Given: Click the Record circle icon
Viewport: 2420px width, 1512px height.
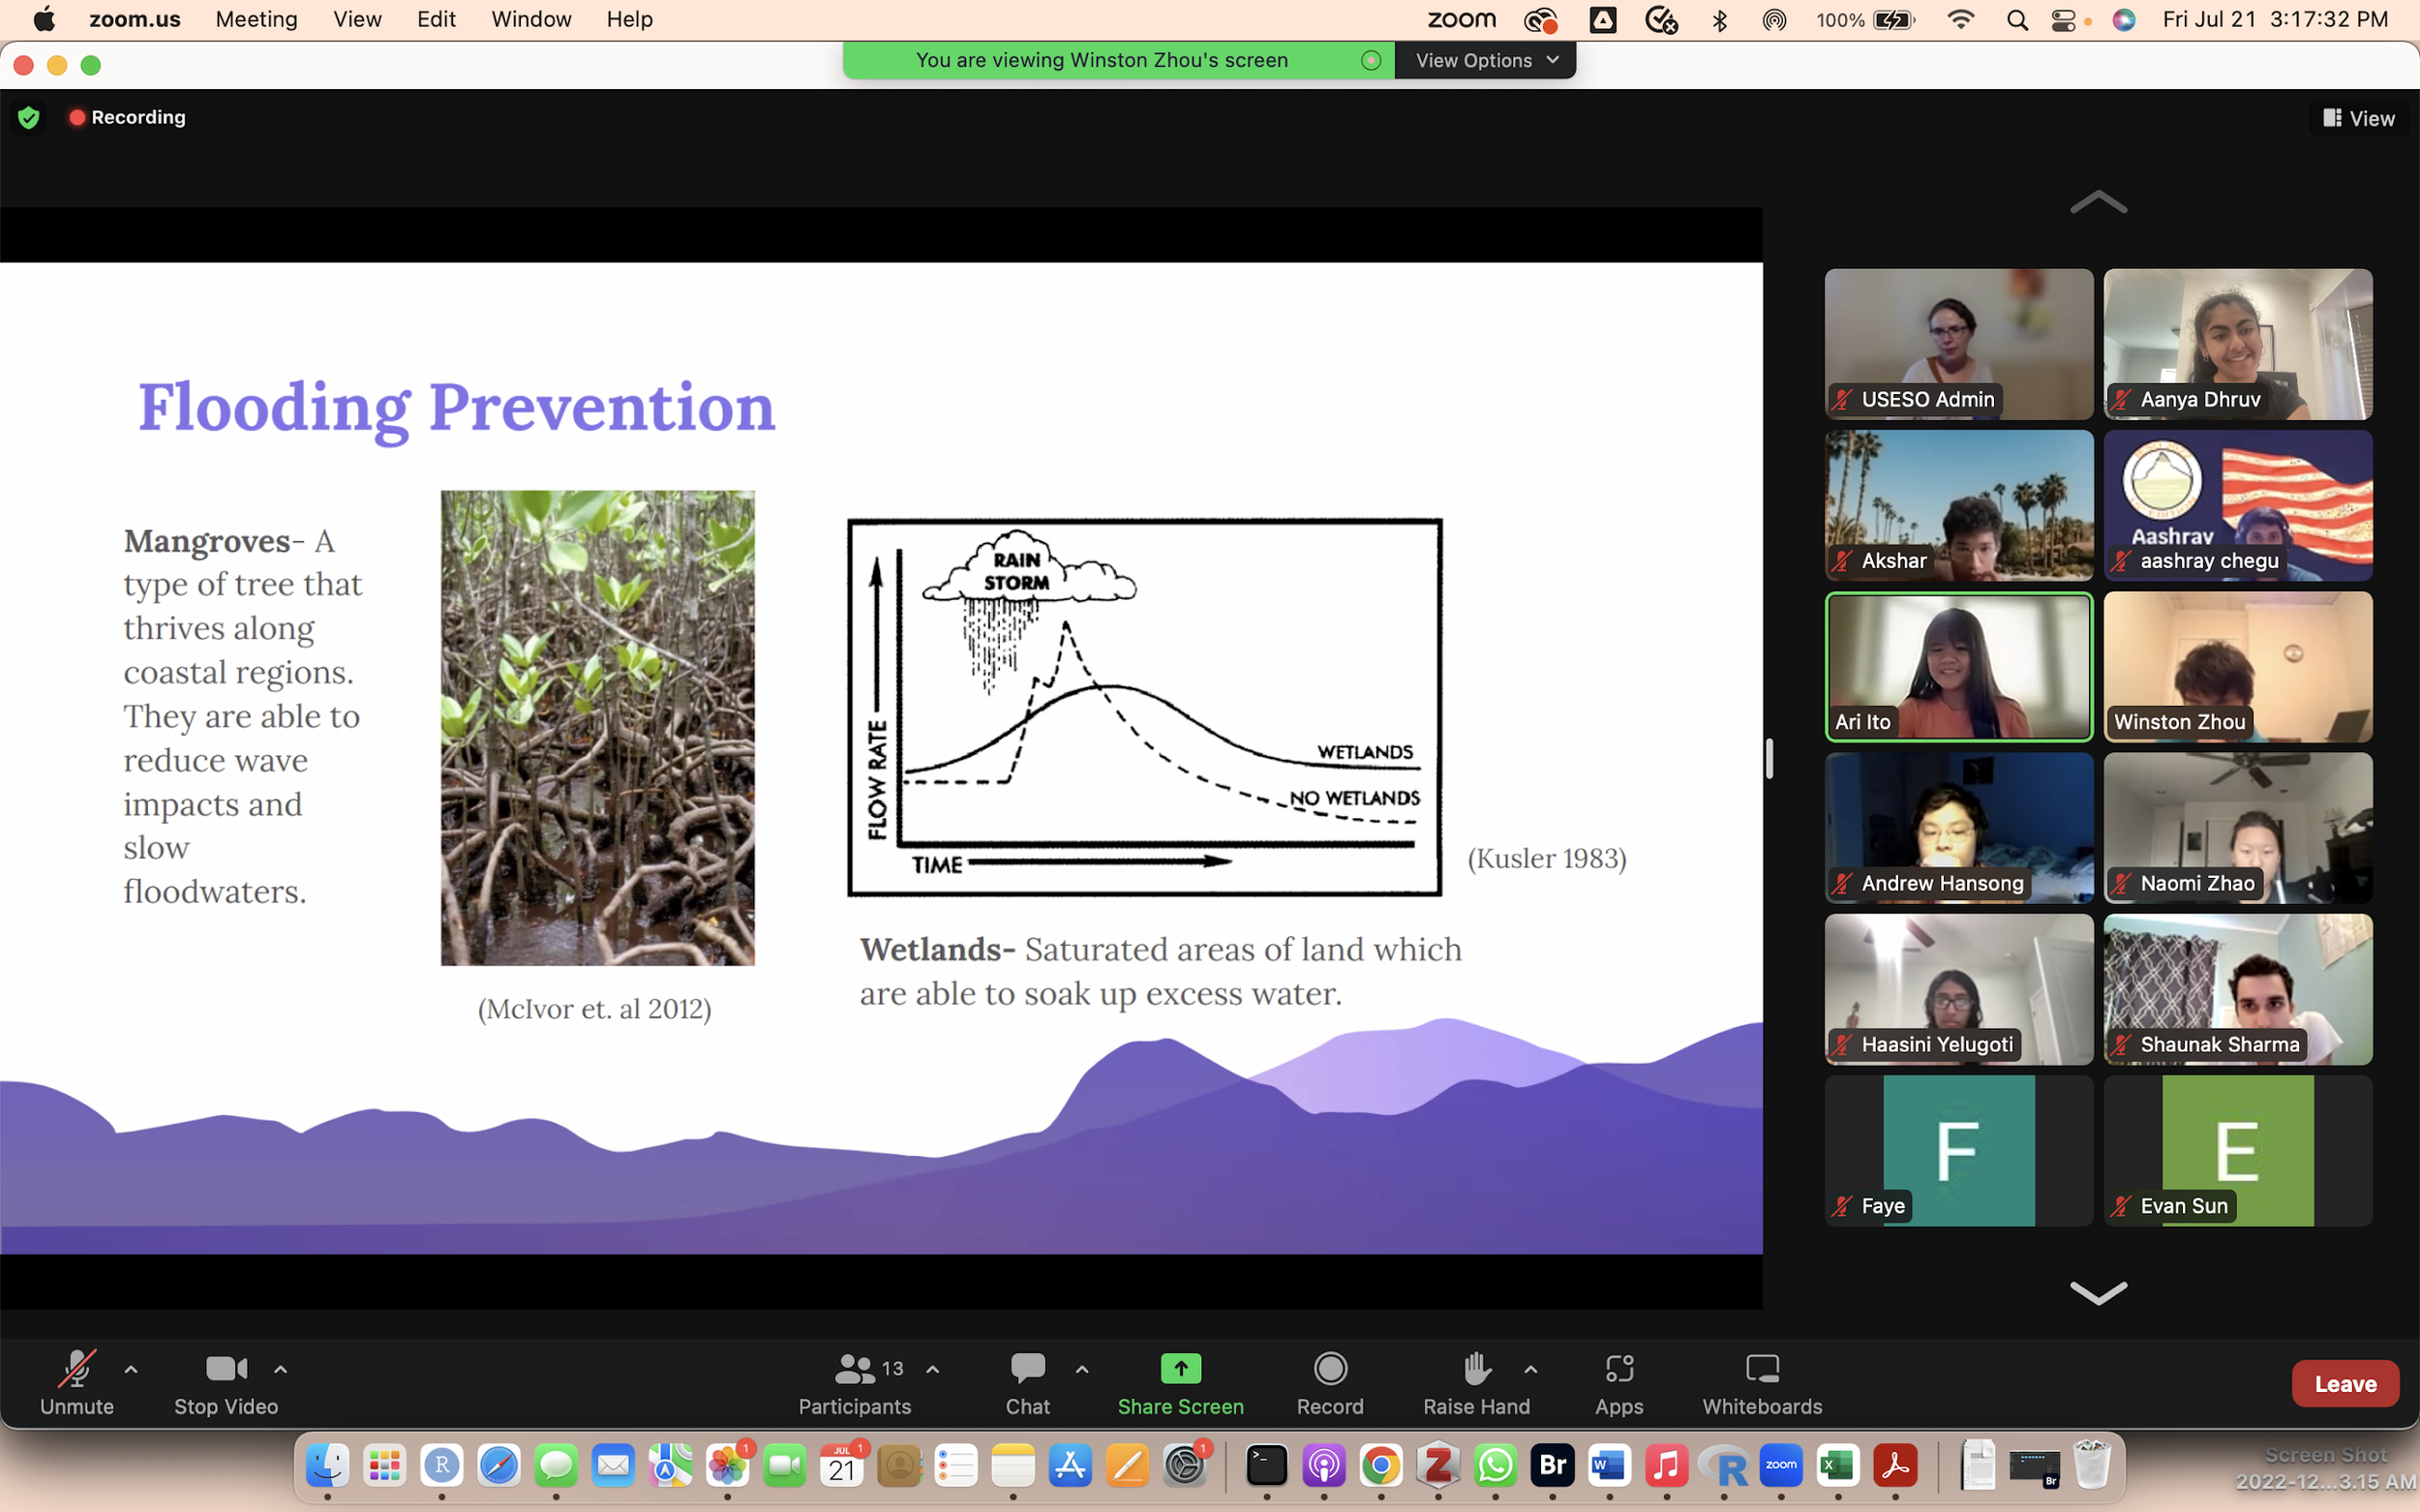Looking at the screenshot, I should (1330, 1369).
